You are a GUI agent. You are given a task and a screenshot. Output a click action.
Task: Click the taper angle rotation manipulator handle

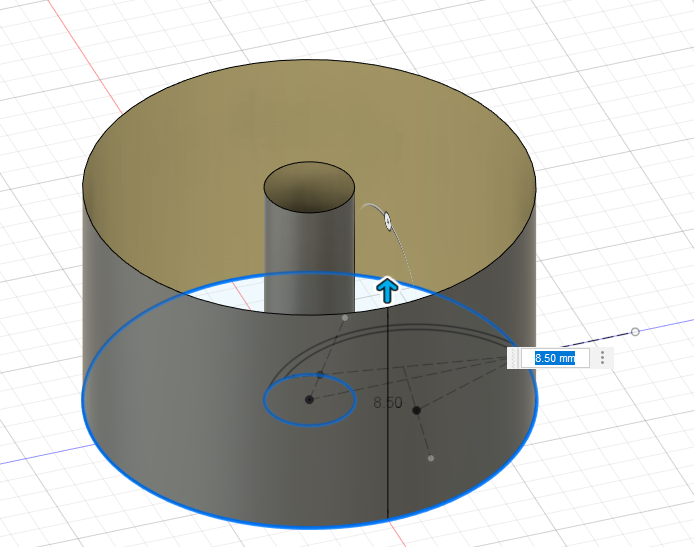[388, 221]
